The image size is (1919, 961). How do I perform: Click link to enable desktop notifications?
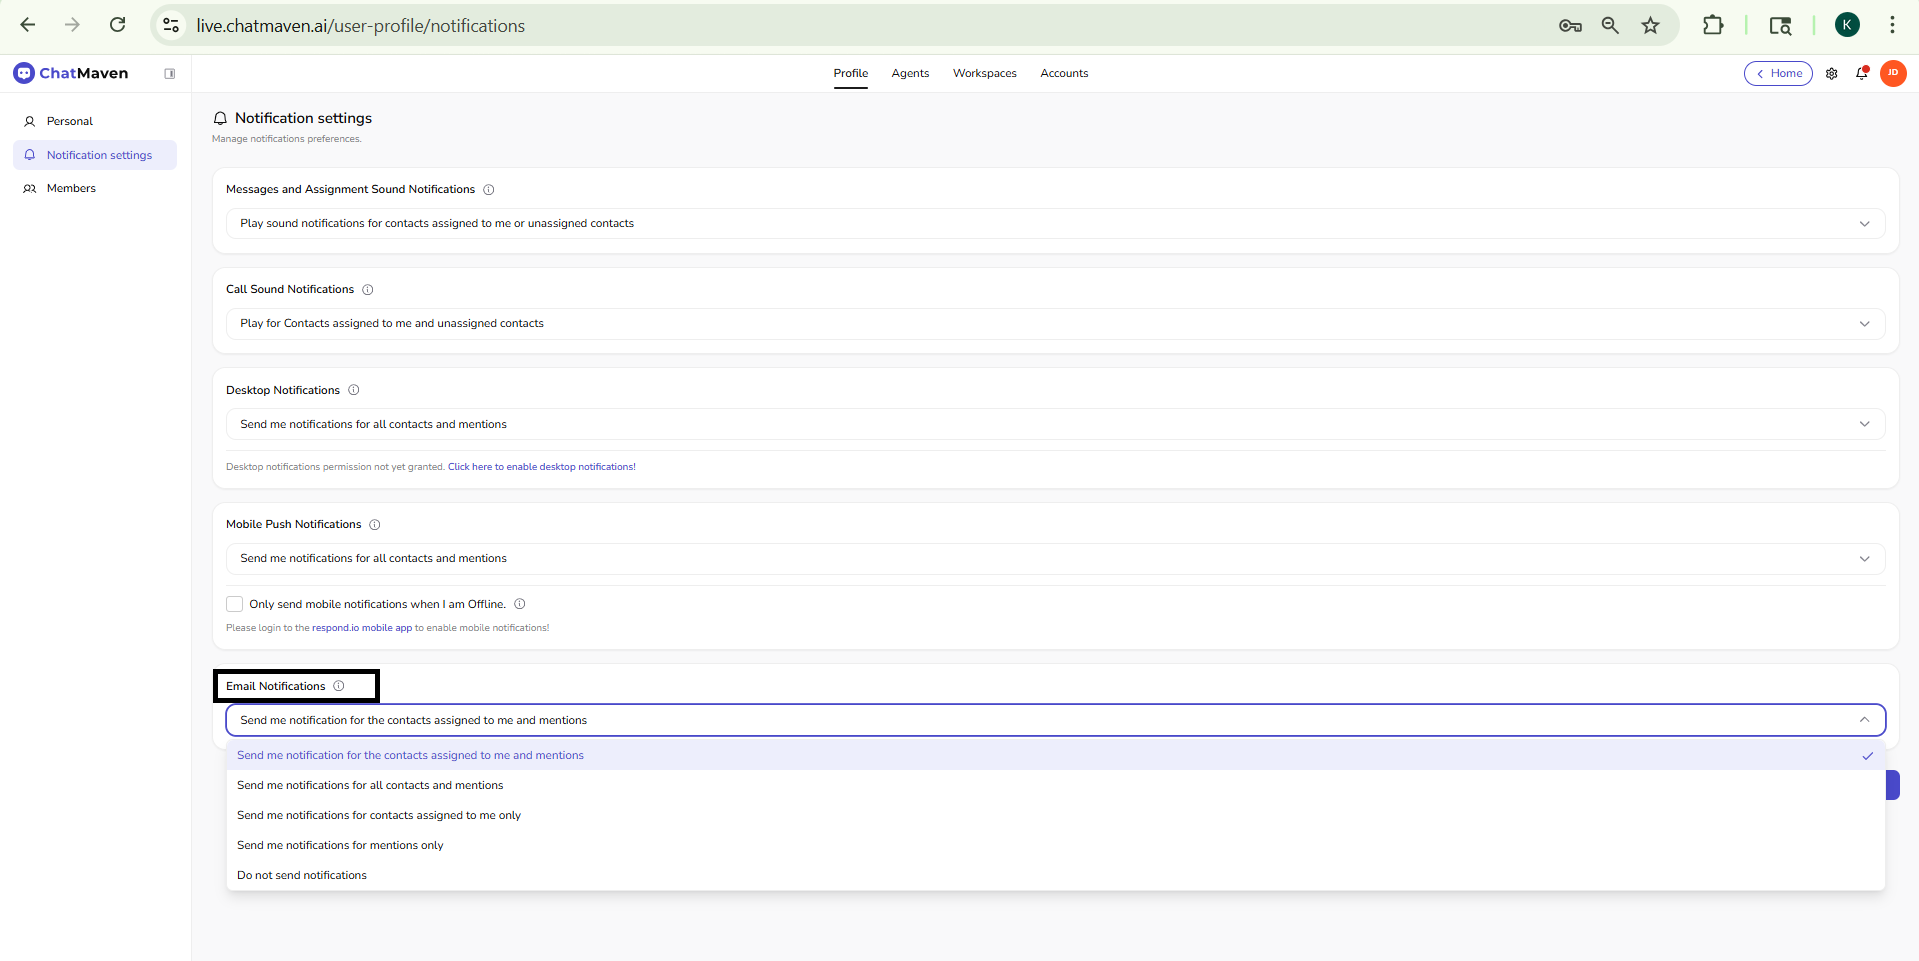(x=541, y=467)
